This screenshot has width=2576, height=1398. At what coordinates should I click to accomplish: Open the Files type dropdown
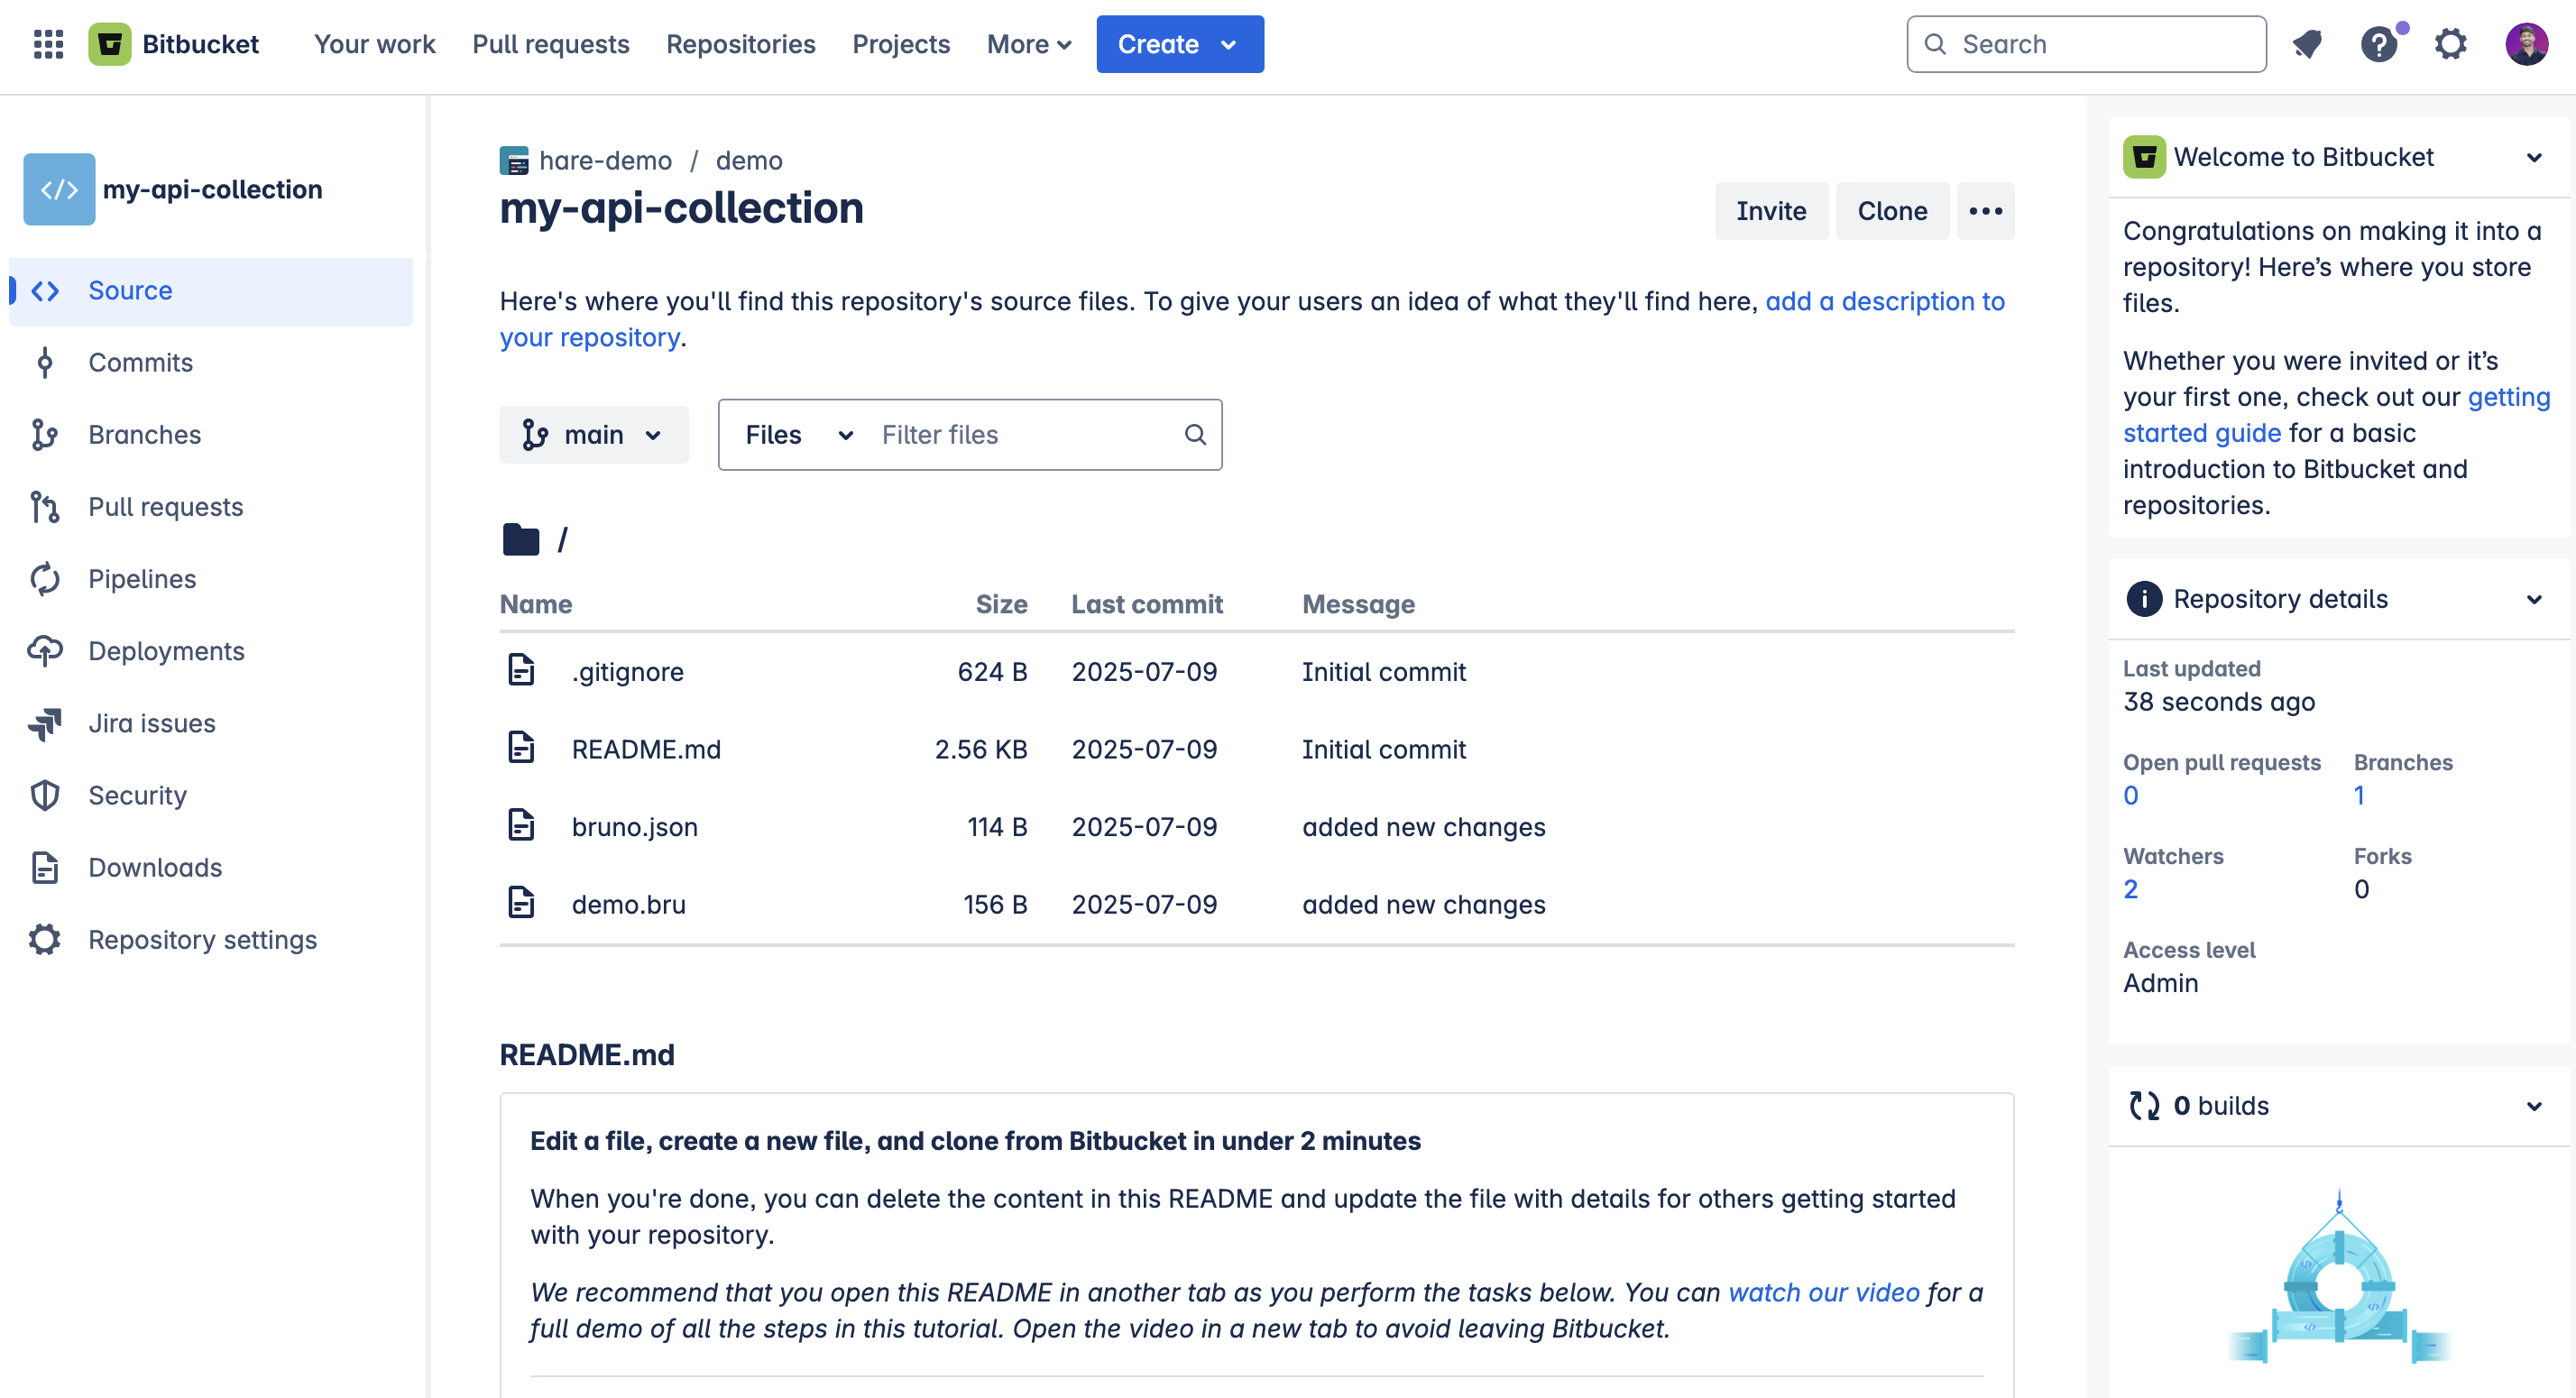coord(798,435)
